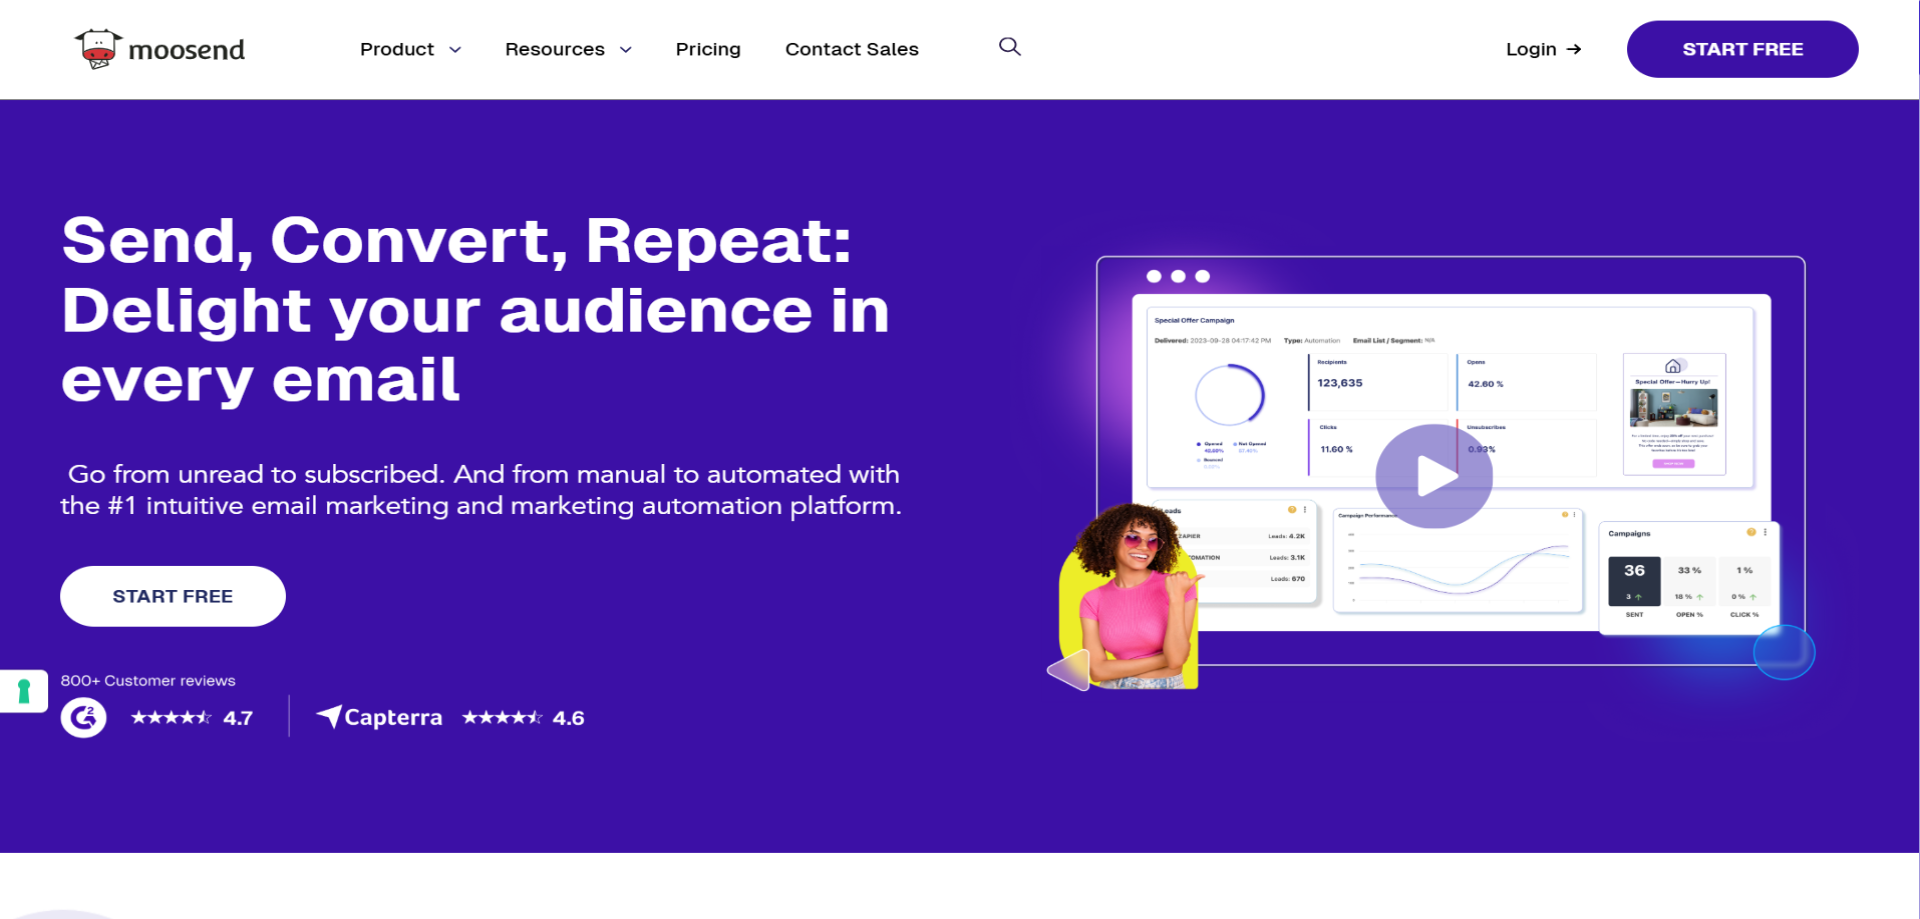Expand the Resources dropdown menu

pyautogui.click(x=568, y=49)
